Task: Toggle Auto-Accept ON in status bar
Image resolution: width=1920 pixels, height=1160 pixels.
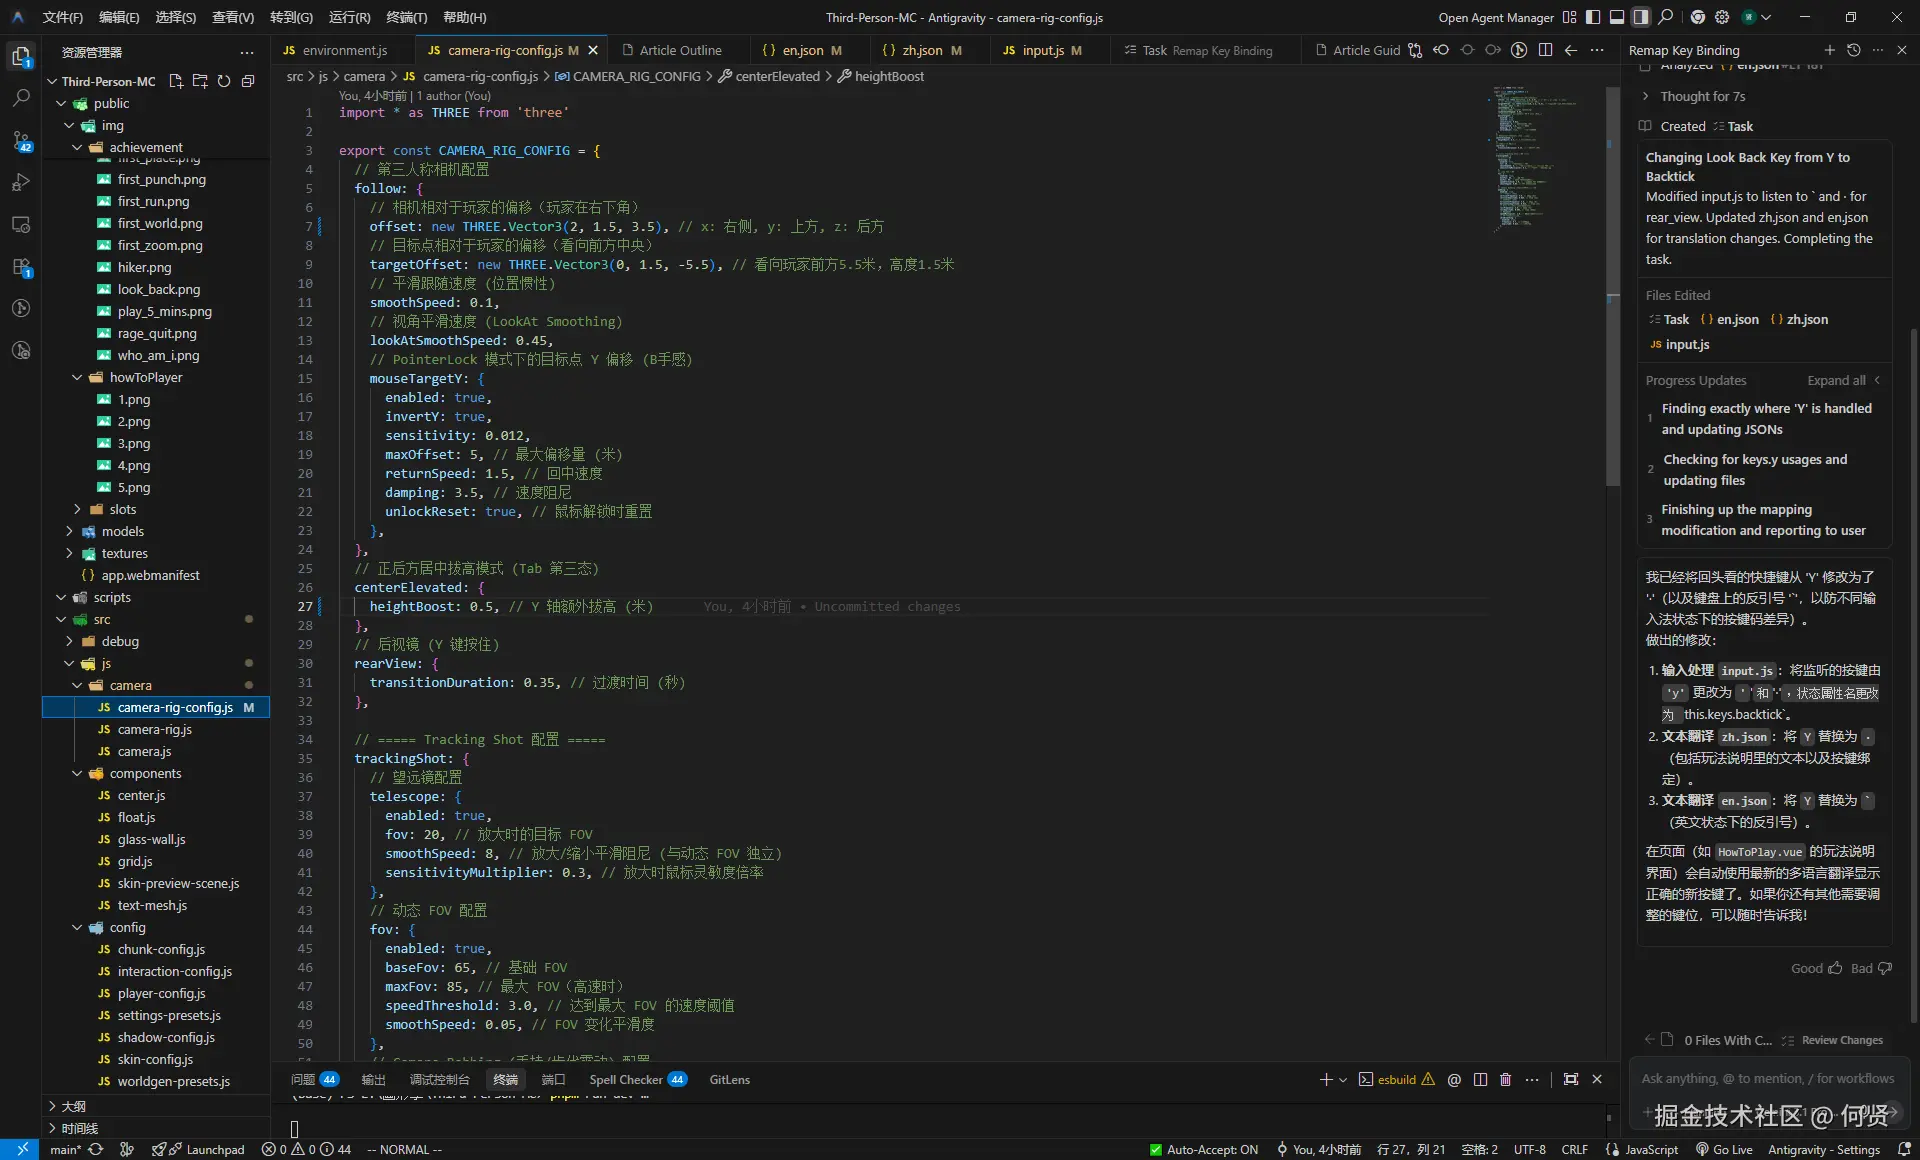Action: point(1204,1150)
